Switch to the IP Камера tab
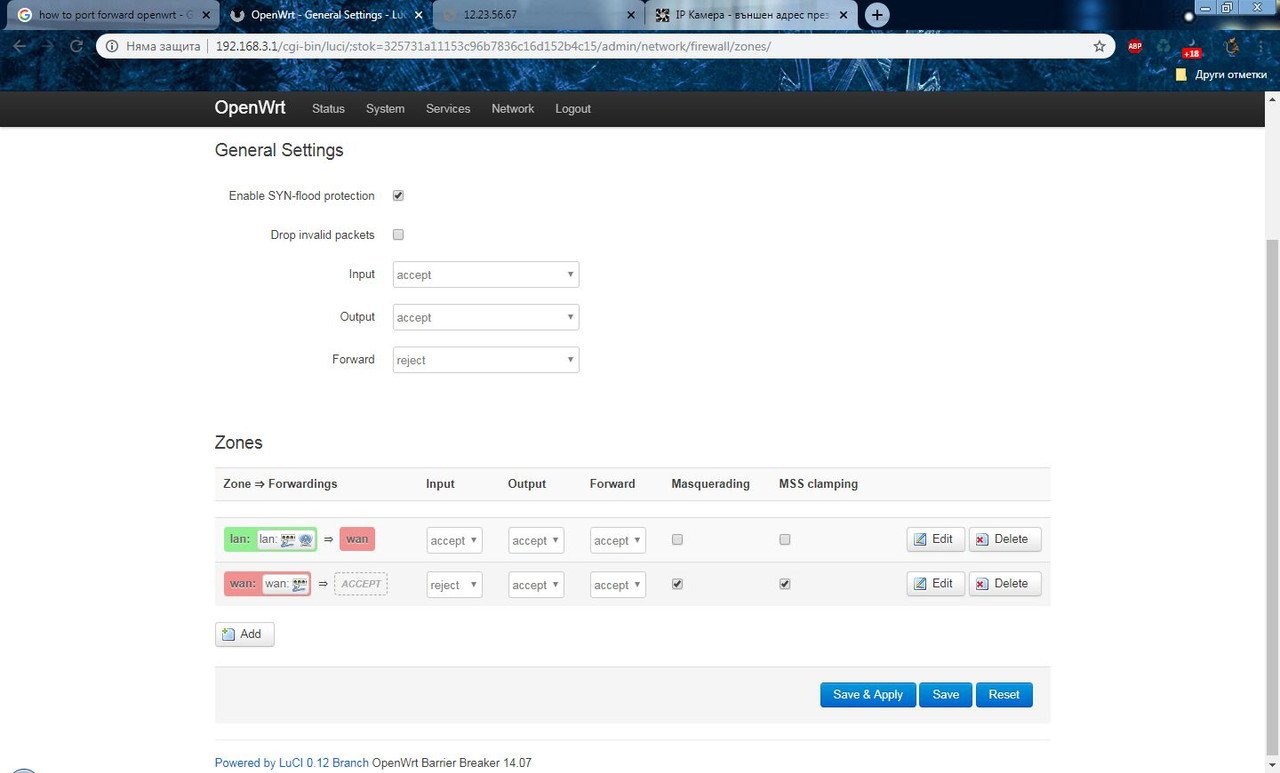 click(x=752, y=15)
